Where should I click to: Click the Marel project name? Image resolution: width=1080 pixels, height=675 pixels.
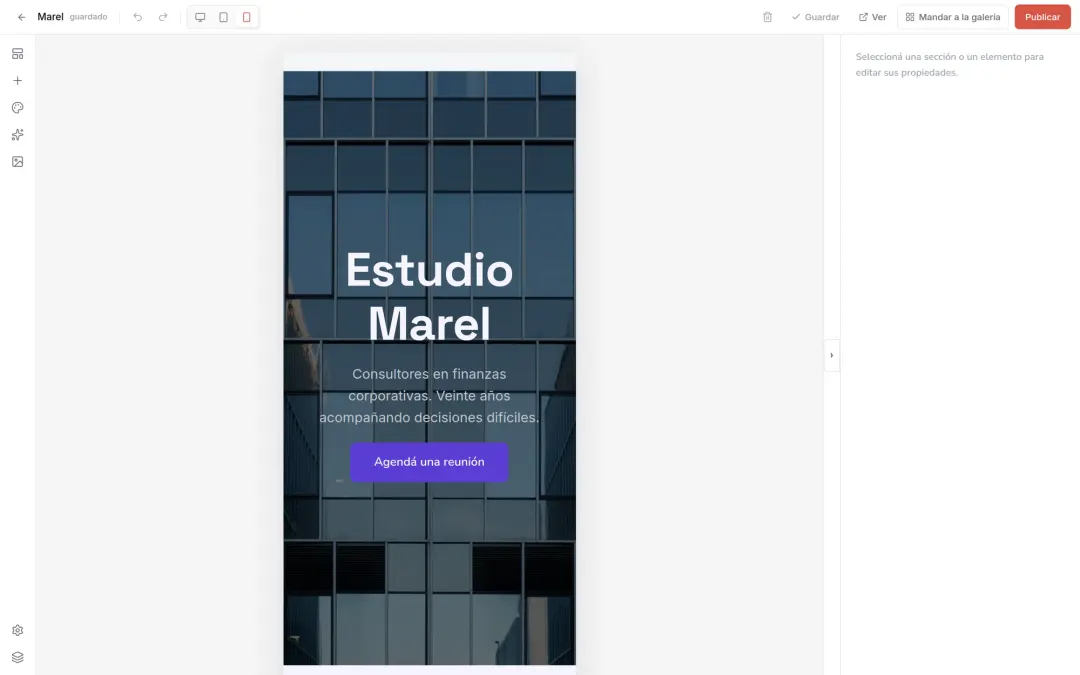[50, 17]
